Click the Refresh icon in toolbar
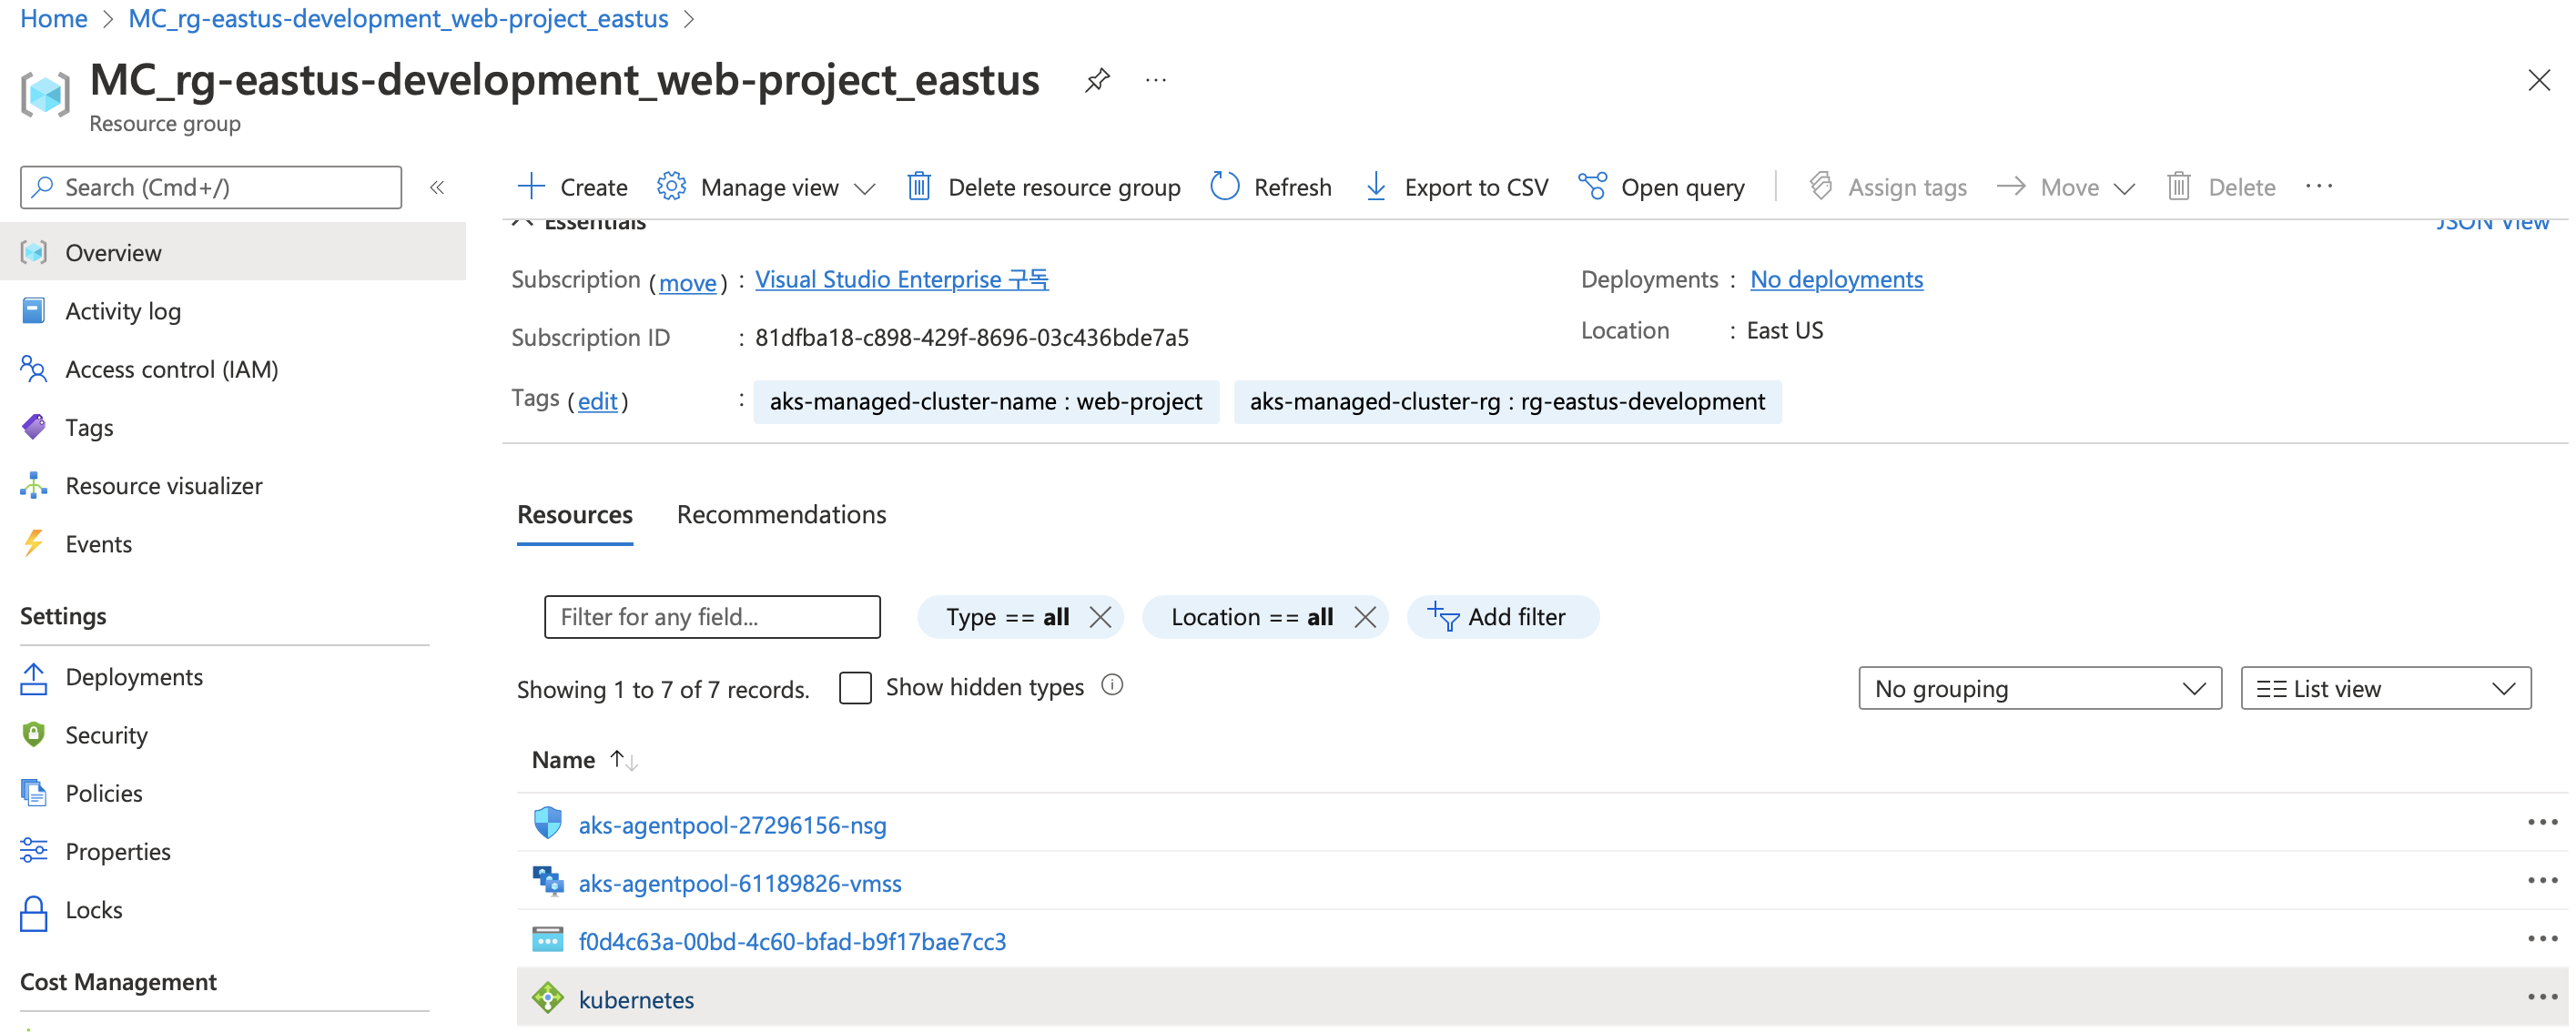Screen dimensions: 2576x1032 tap(1224, 186)
